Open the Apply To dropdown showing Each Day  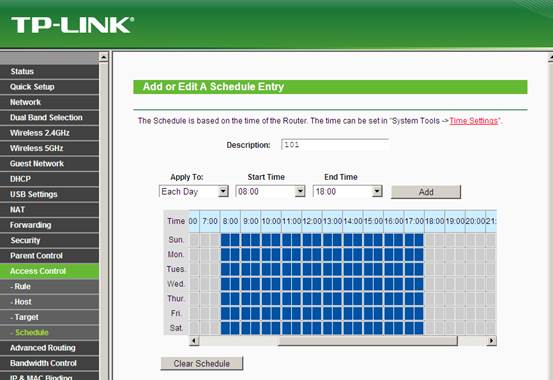click(193, 192)
